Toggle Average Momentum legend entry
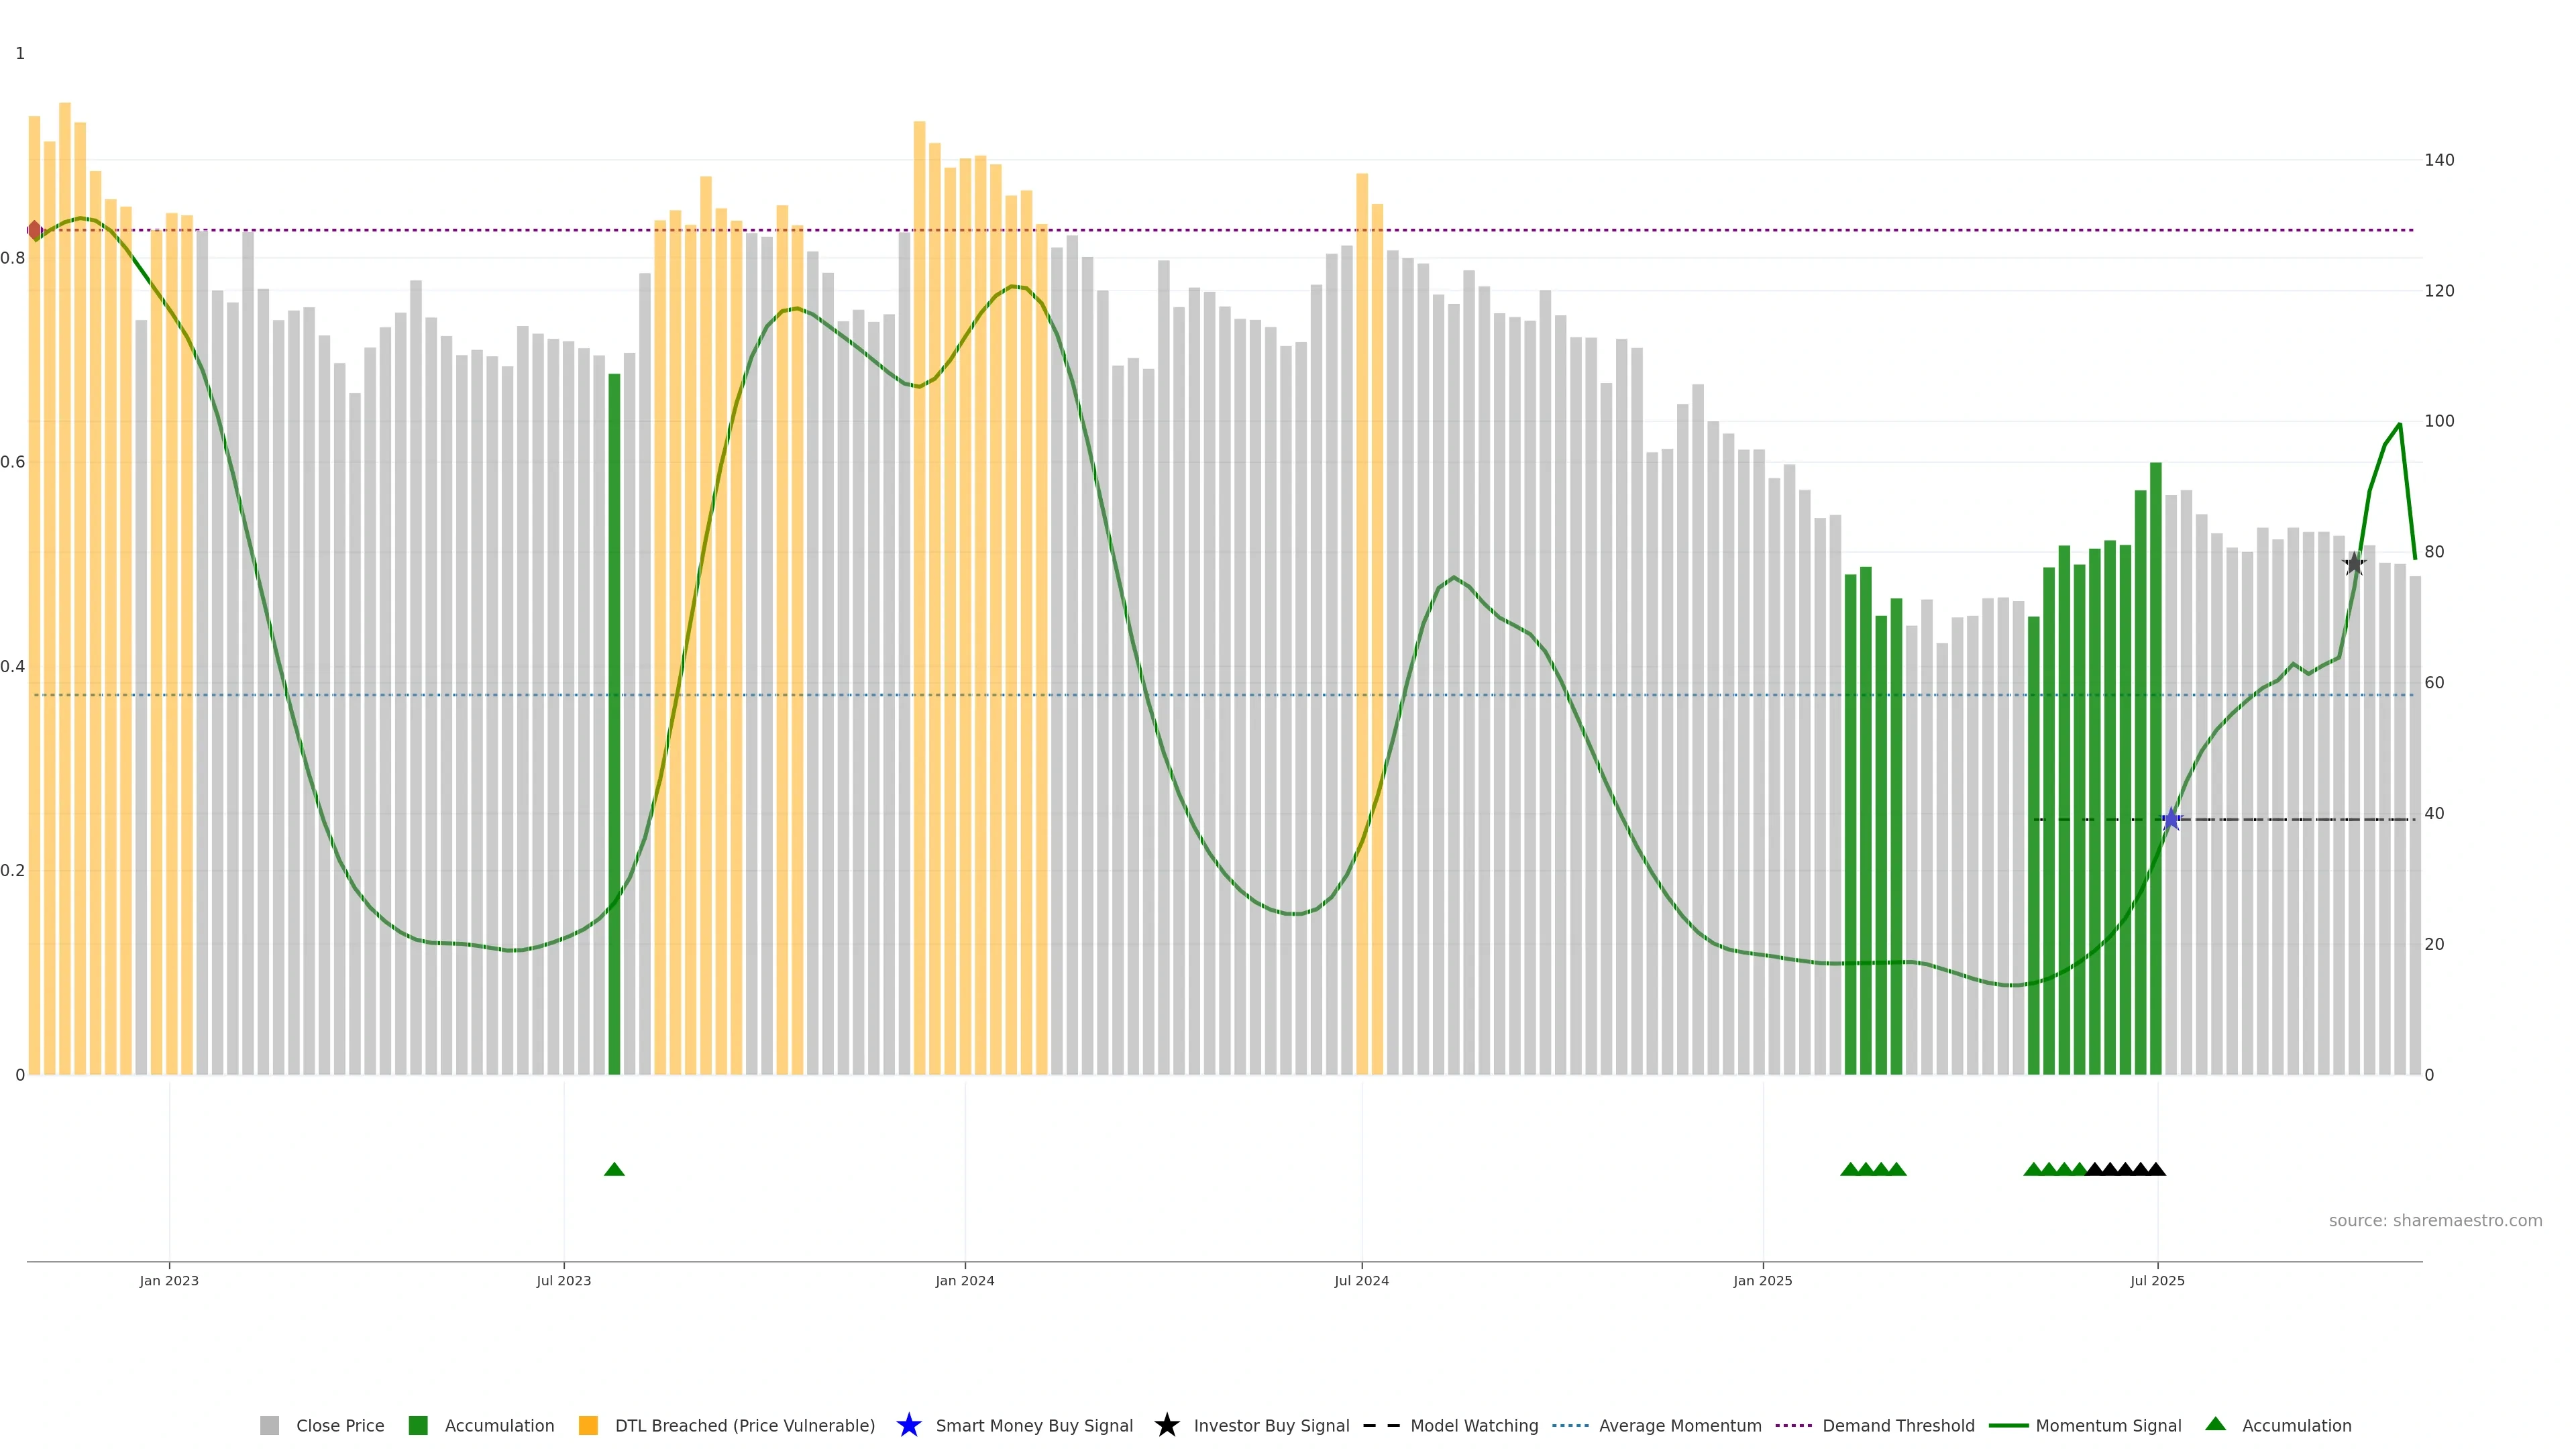The image size is (2576, 1449). coord(1680,1425)
